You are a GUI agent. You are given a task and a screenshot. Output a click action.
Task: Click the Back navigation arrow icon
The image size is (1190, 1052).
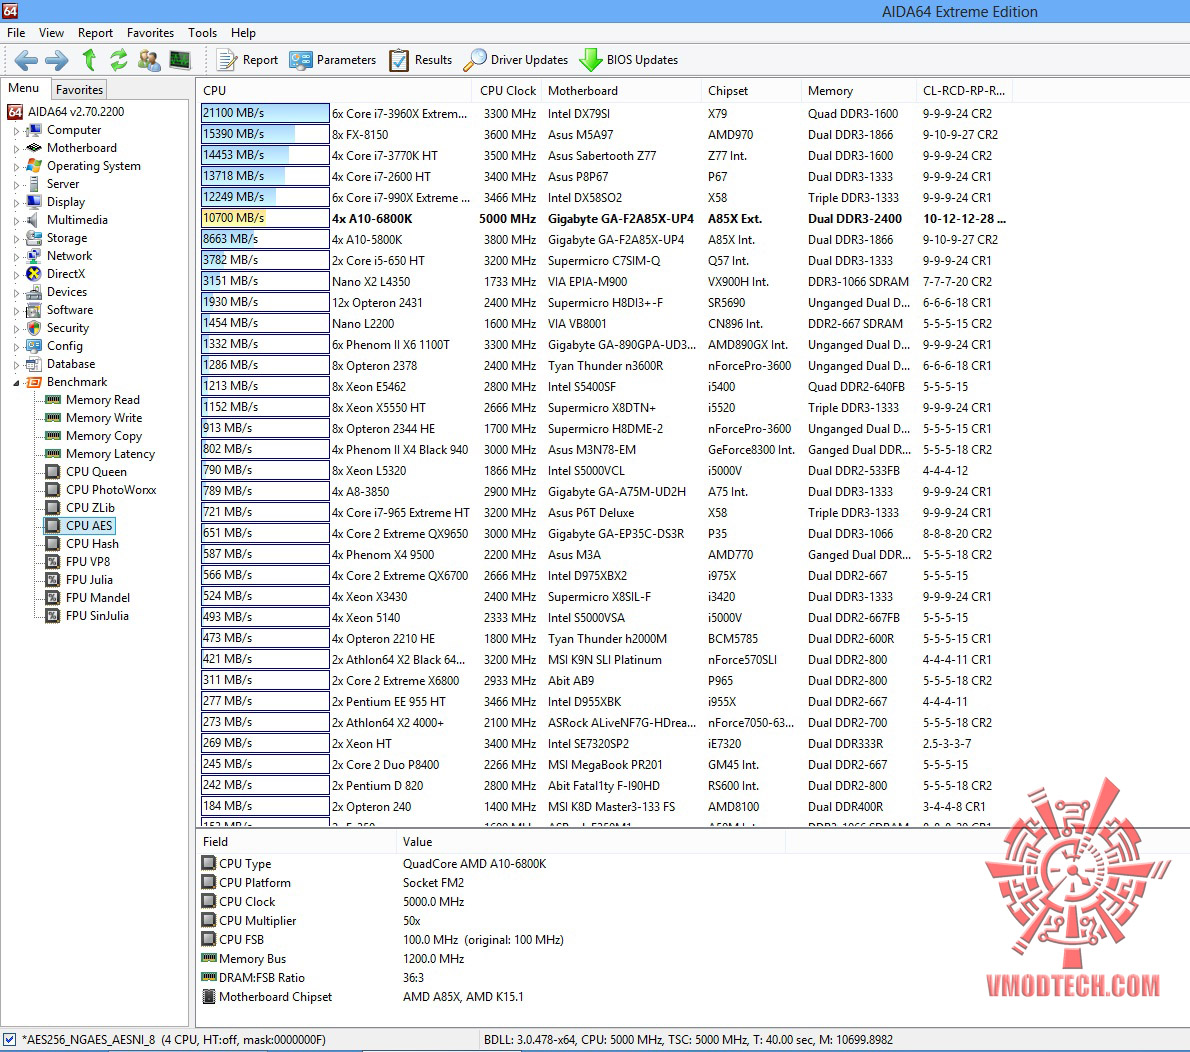pos(26,60)
